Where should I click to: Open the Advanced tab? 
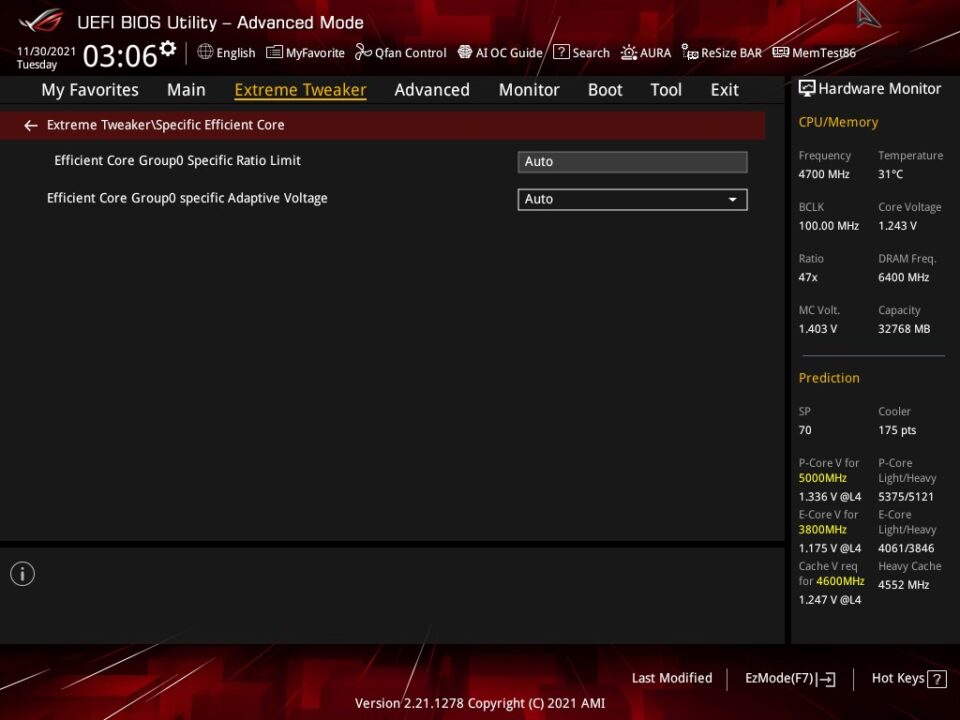click(432, 90)
